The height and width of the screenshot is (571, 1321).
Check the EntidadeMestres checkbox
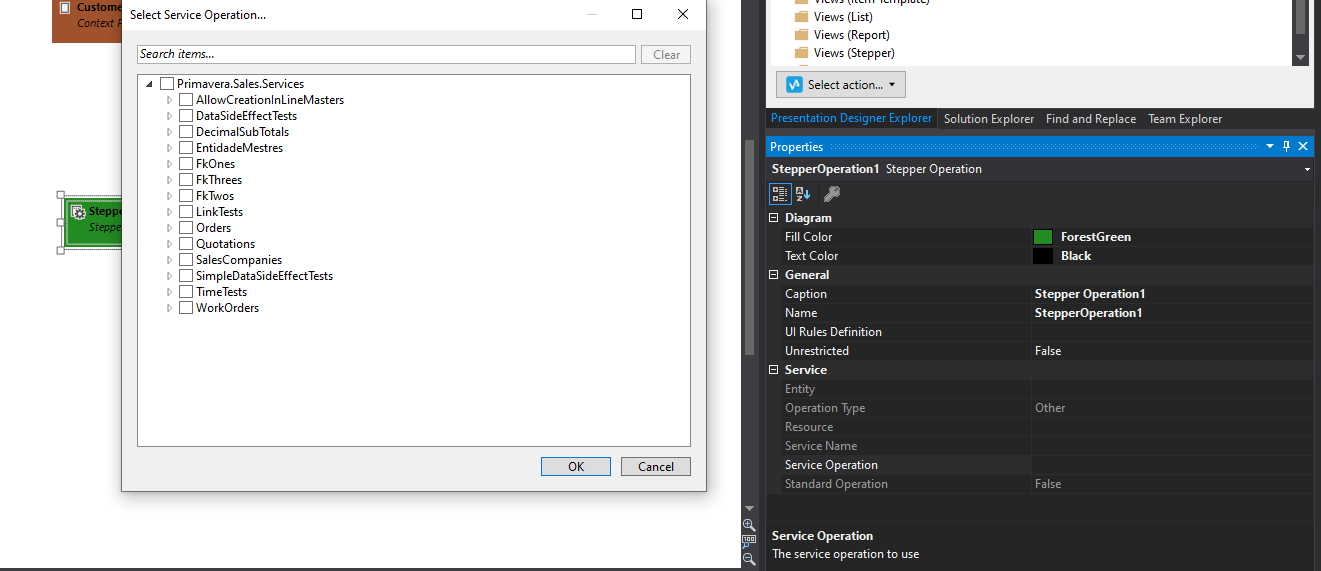pyautogui.click(x=186, y=148)
